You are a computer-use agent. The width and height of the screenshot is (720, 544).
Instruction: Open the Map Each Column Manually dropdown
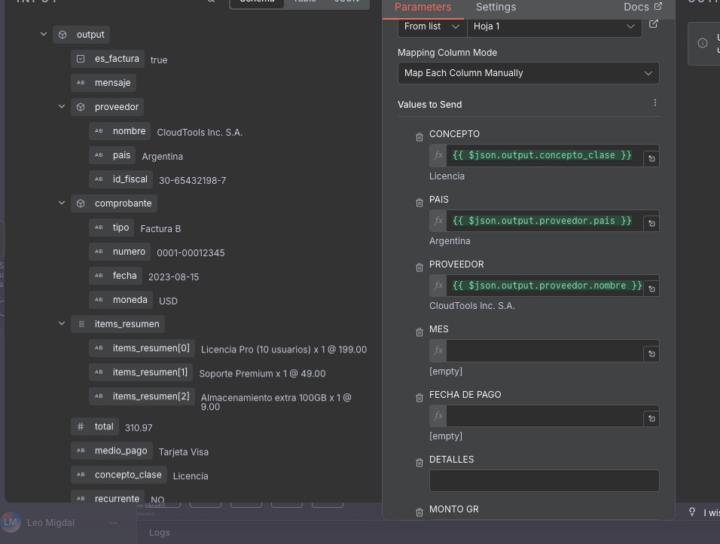coord(528,73)
